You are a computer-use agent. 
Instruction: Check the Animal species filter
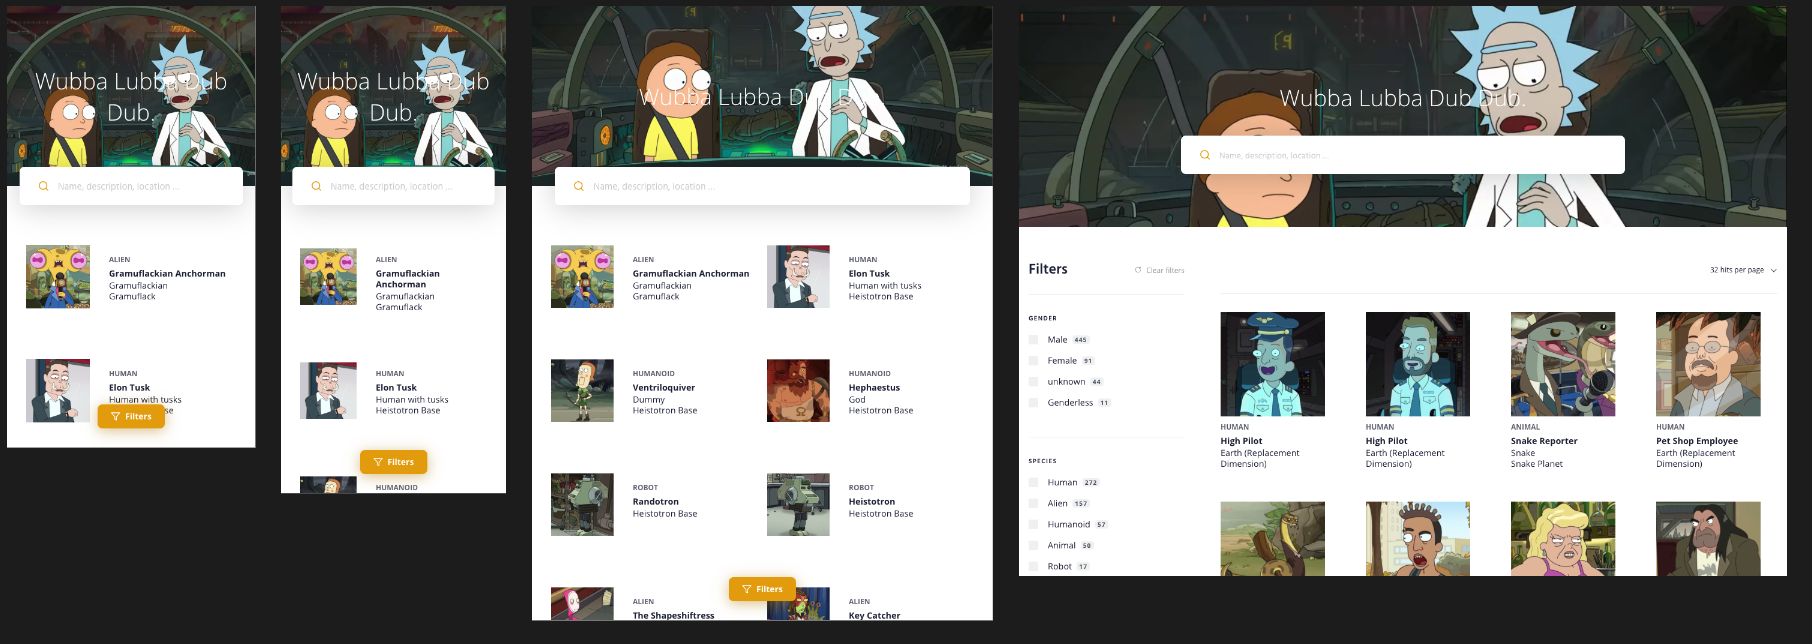point(1033,545)
